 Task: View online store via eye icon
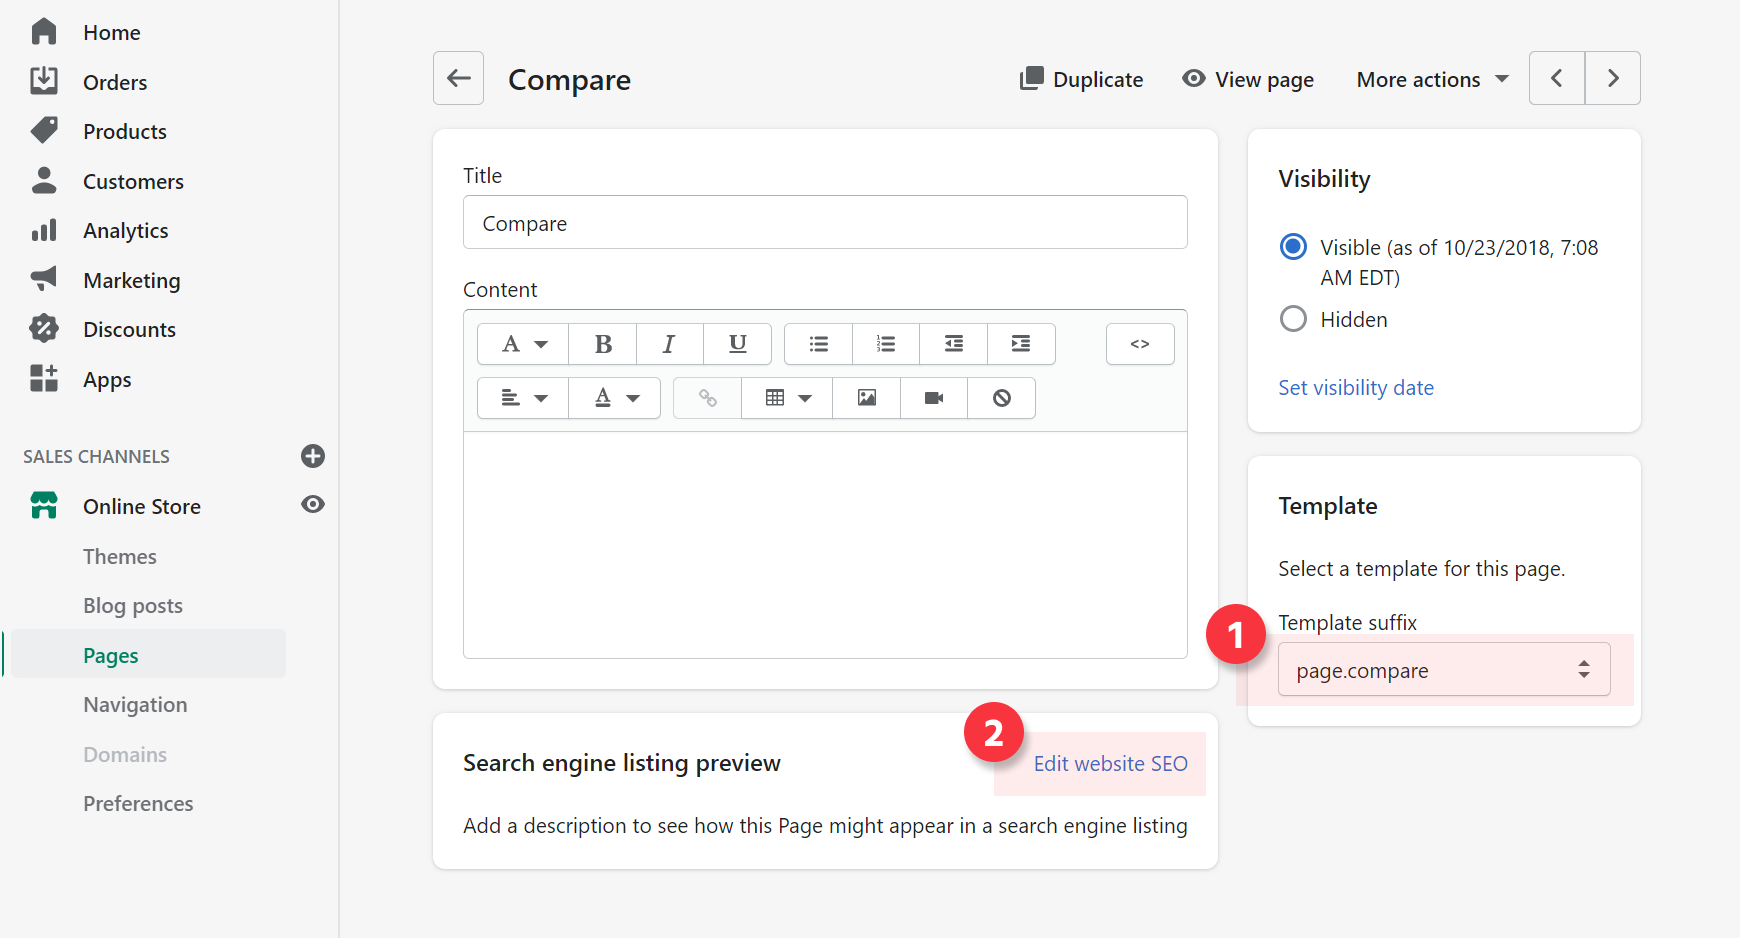click(x=313, y=505)
